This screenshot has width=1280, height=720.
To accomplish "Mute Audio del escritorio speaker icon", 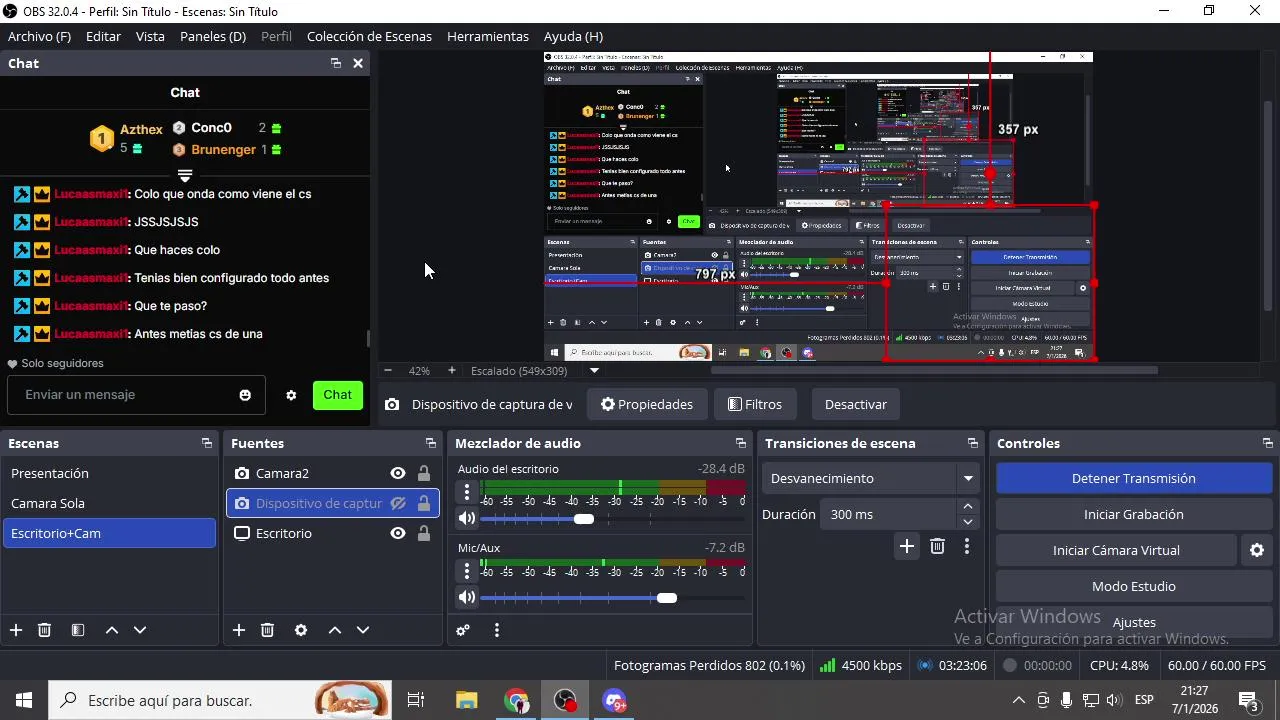I will pyautogui.click(x=467, y=518).
